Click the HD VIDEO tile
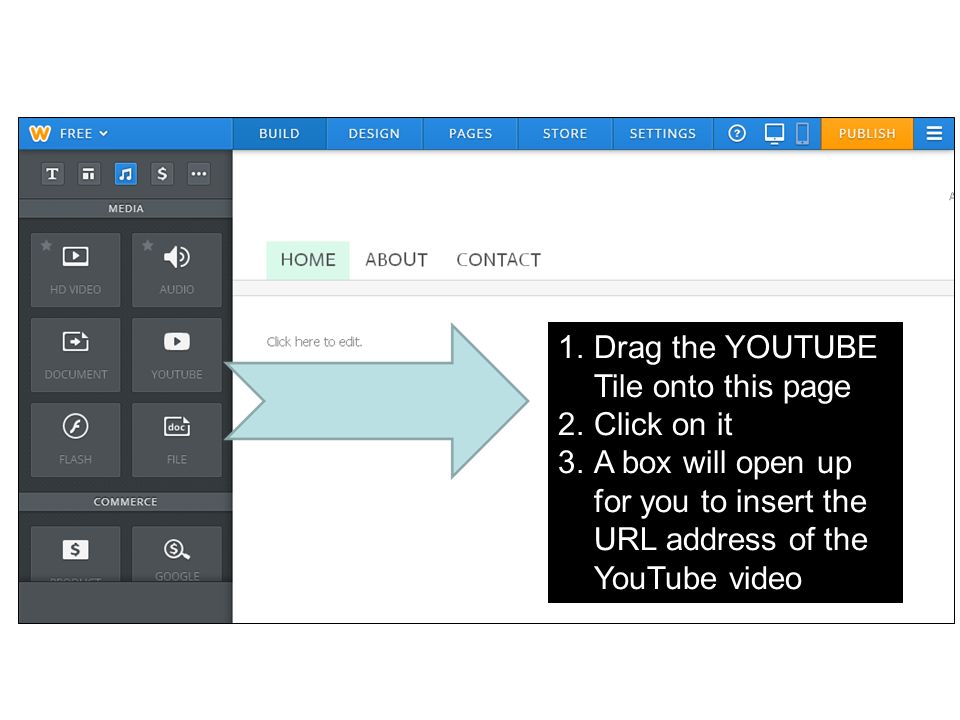Screen dimensions: 960x720 (75, 269)
